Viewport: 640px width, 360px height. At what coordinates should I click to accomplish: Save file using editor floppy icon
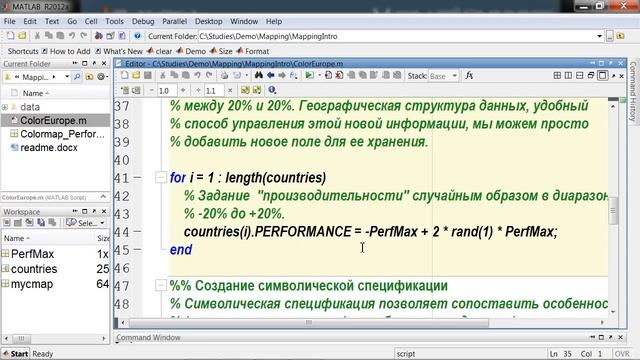pos(148,76)
